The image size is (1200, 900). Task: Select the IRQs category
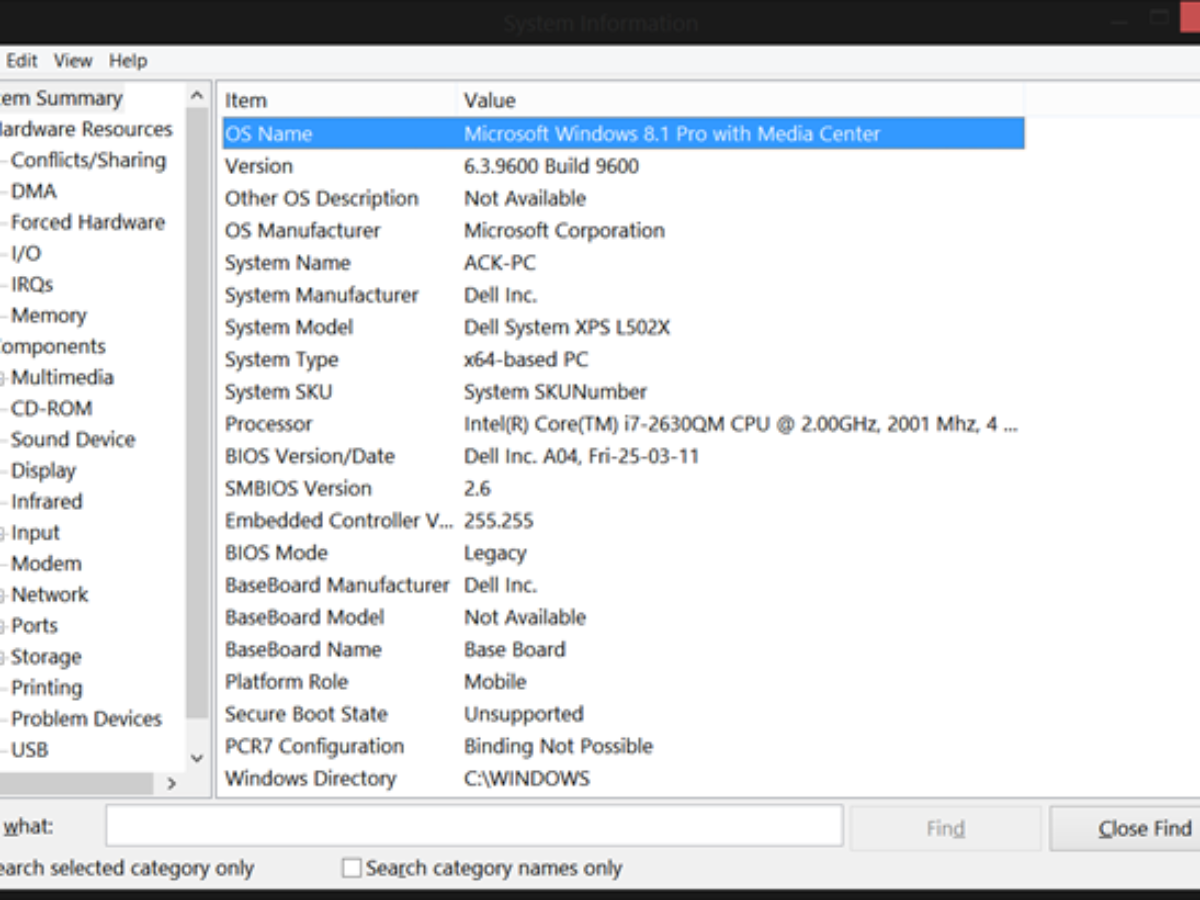click(32, 284)
